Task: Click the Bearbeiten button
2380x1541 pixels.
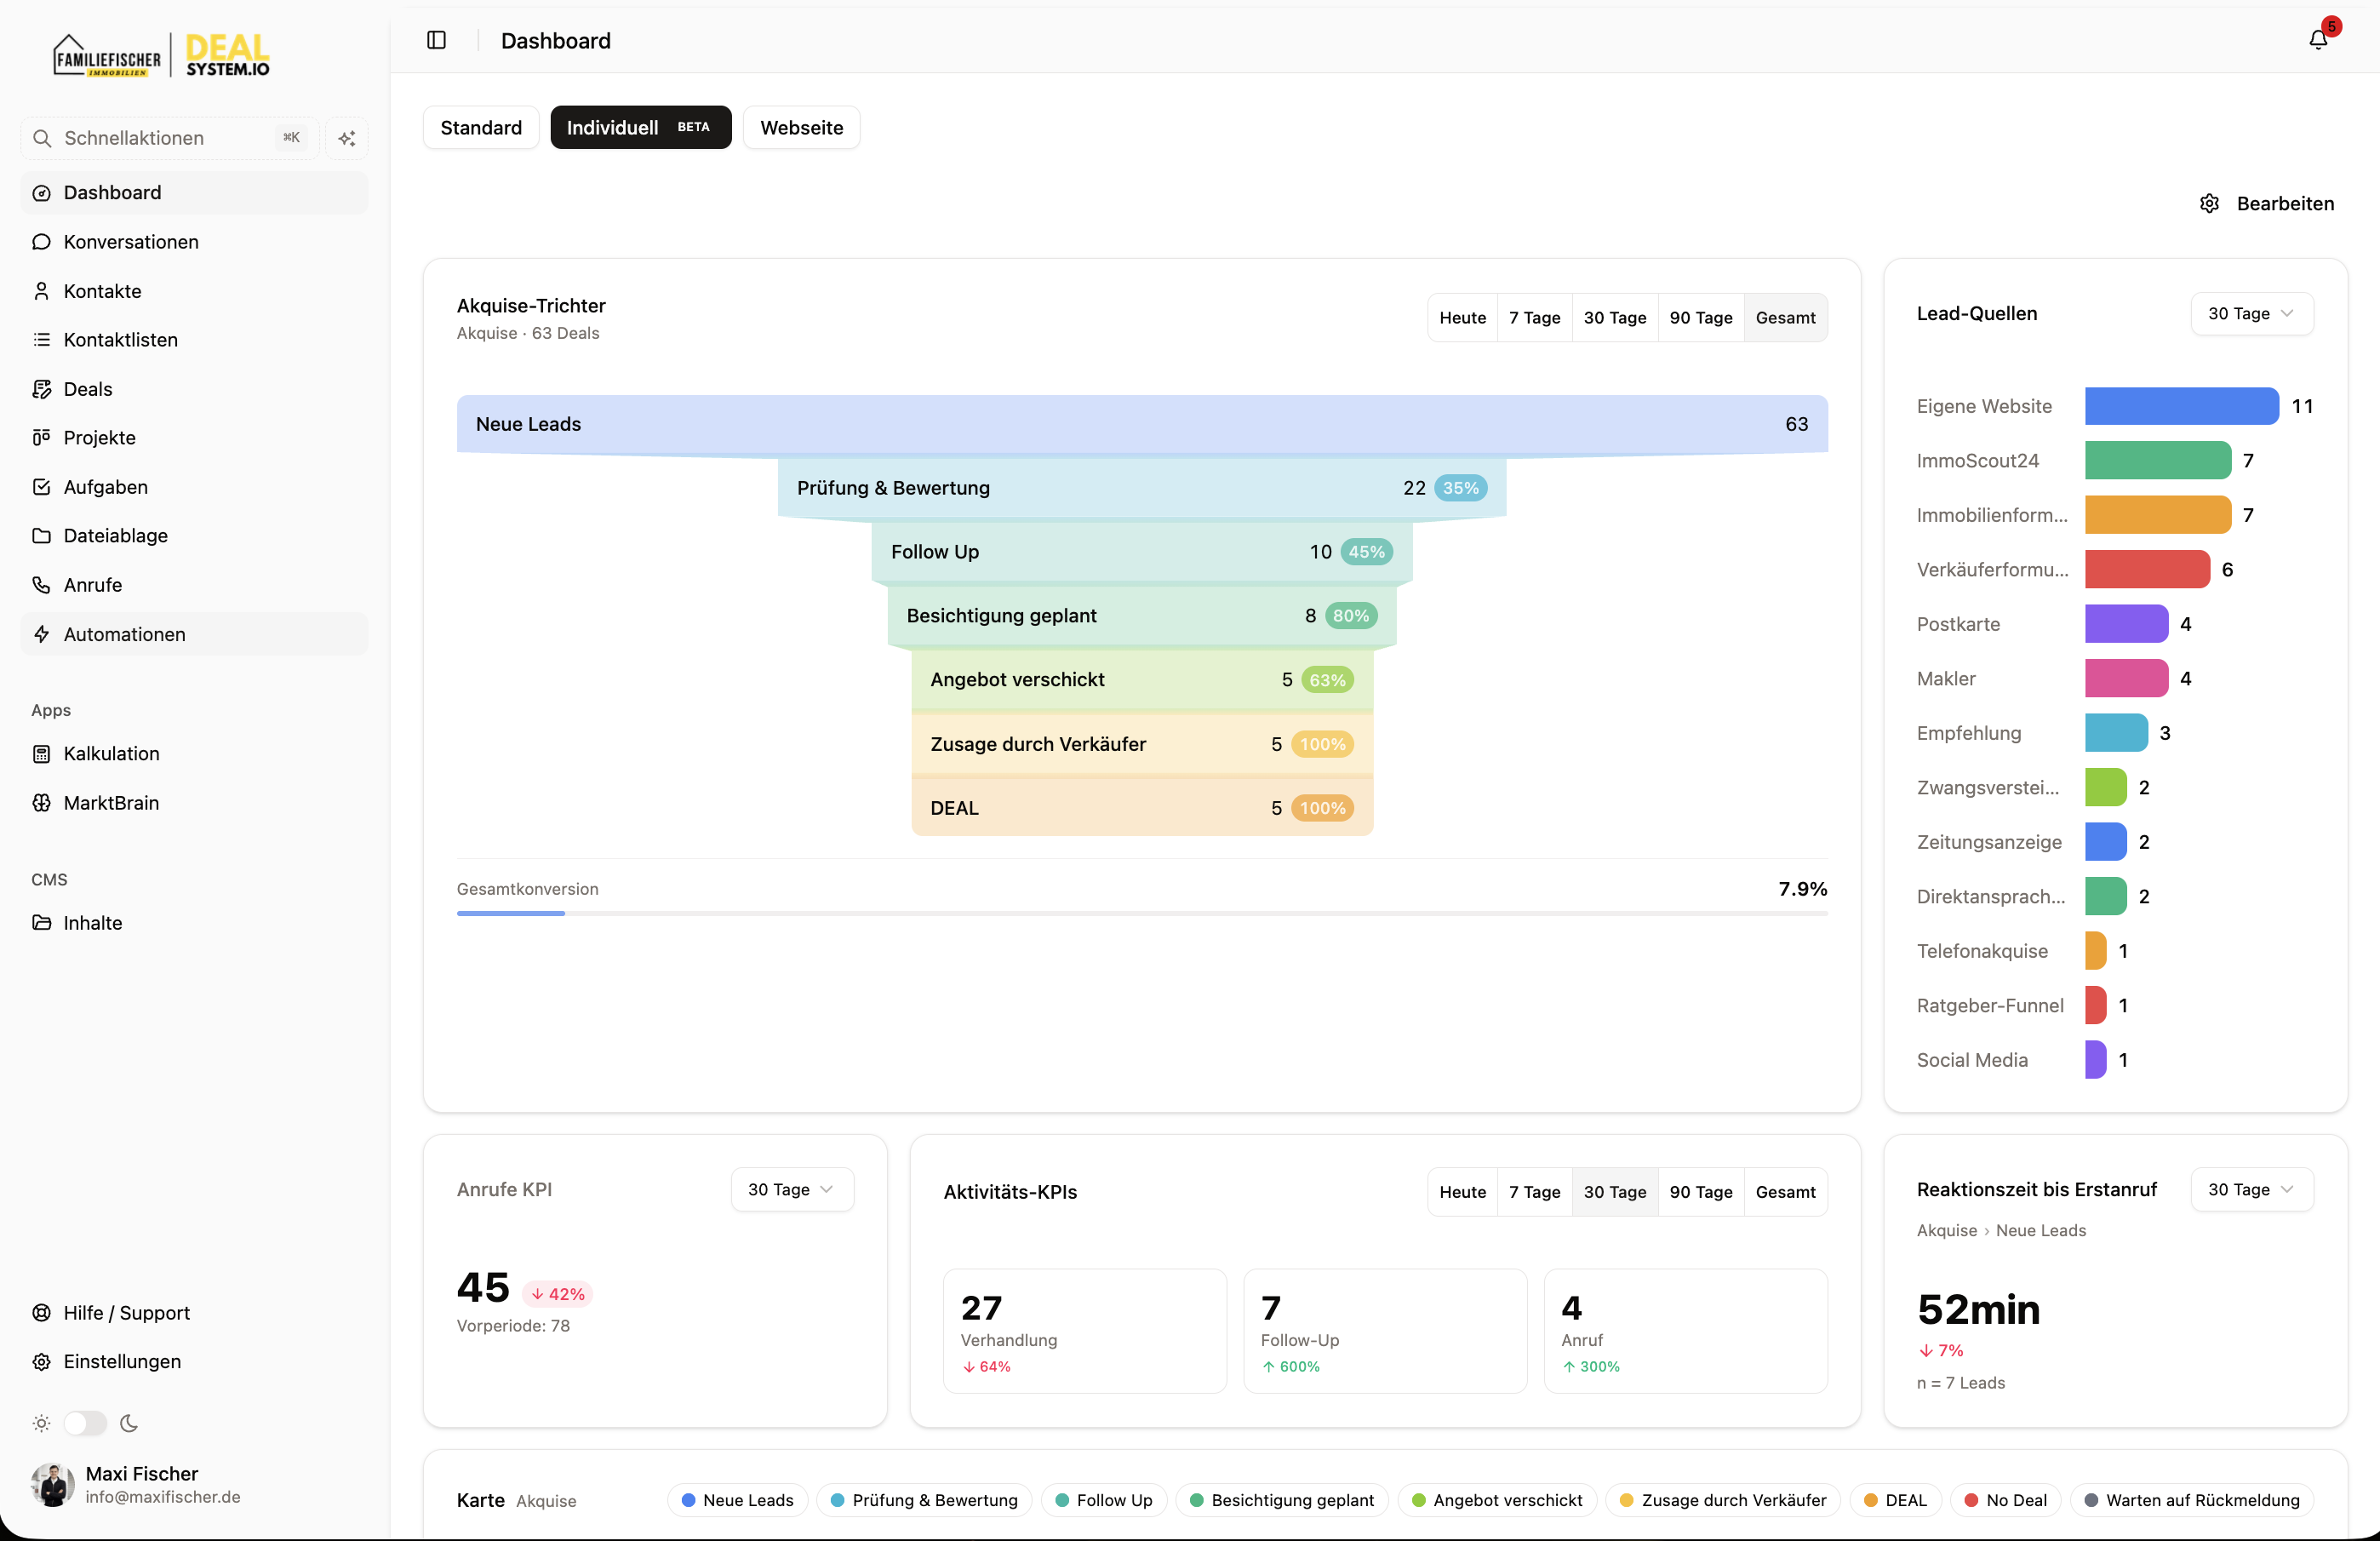Action: click(x=2267, y=204)
